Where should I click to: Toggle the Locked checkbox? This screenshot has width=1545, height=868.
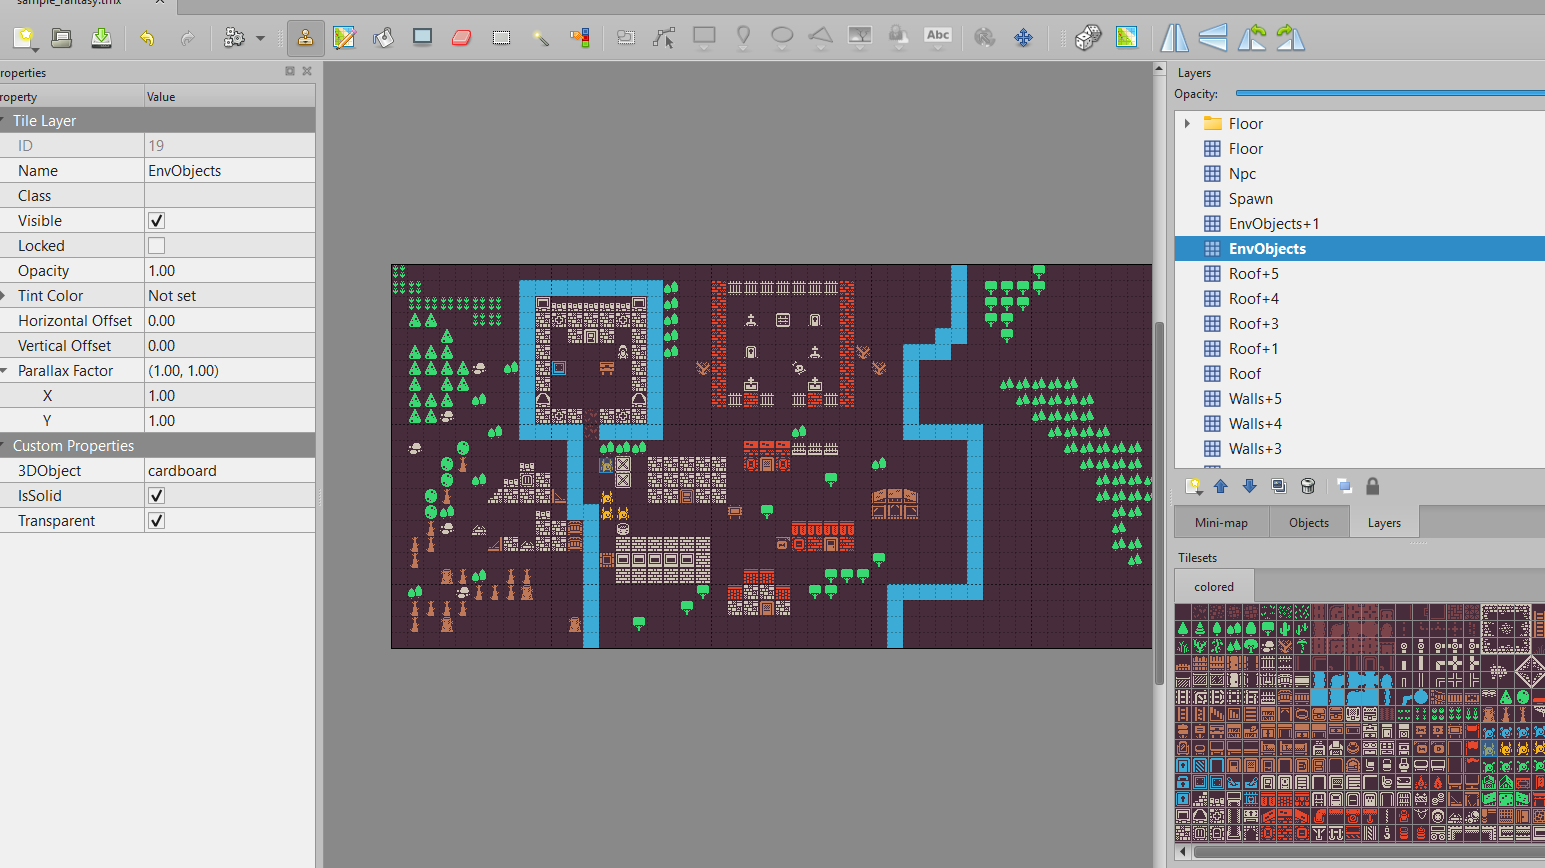click(156, 246)
